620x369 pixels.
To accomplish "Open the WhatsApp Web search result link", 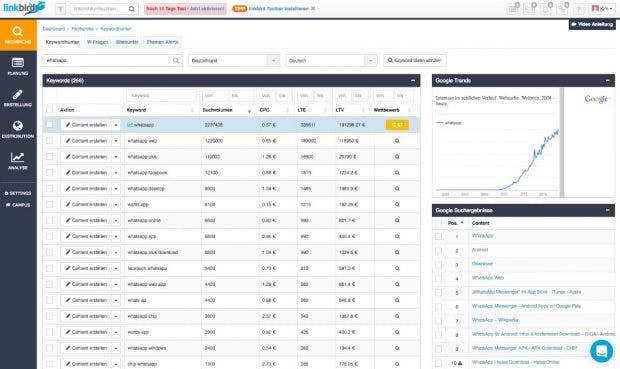I will click(x=488, y=278).
